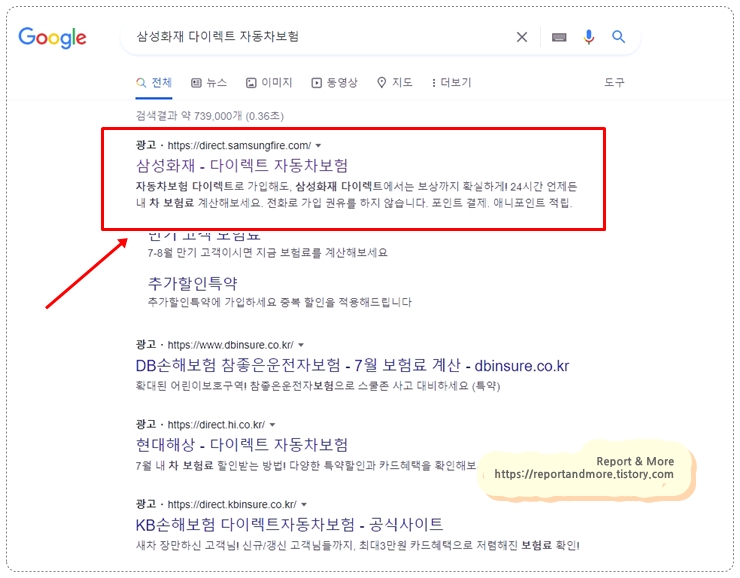The height and width of the screenshot is (578, 740).
Task: Select the 전체 tab
Action: [x=154, y=83]
